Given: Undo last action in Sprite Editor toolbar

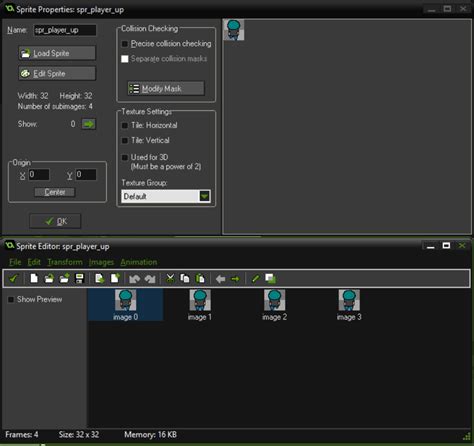Looking at the screenshot, I should (x=134, y=278).
